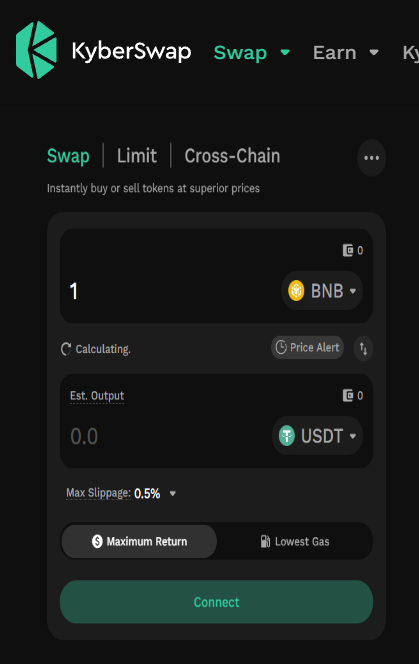Click the refresh icon beside Calculating

(66, 349)
